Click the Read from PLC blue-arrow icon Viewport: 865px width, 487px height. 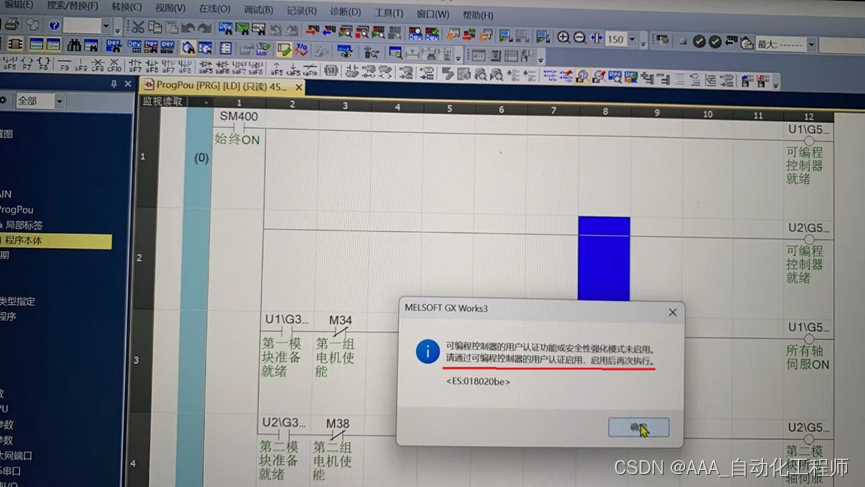329,30
